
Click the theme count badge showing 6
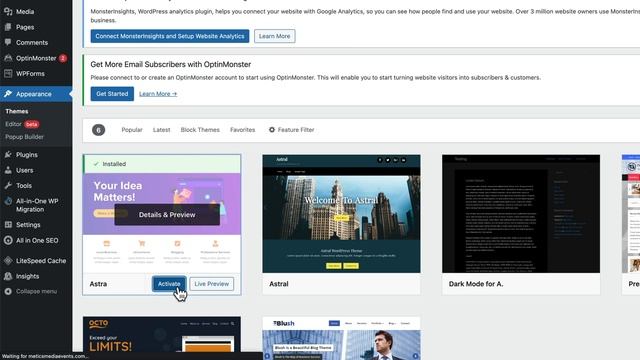98,130
